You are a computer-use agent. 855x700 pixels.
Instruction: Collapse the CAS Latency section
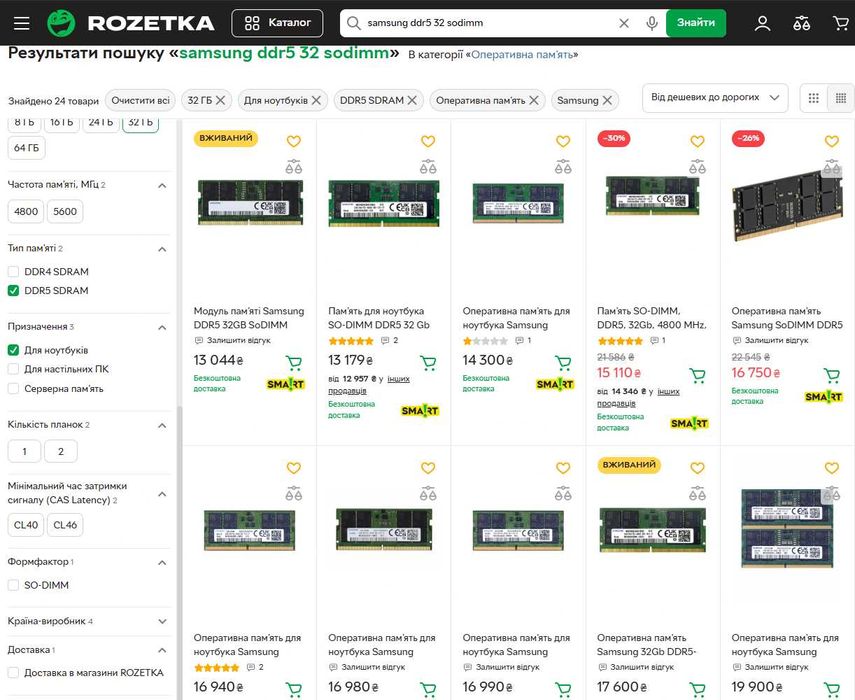[x=162, y=494]
